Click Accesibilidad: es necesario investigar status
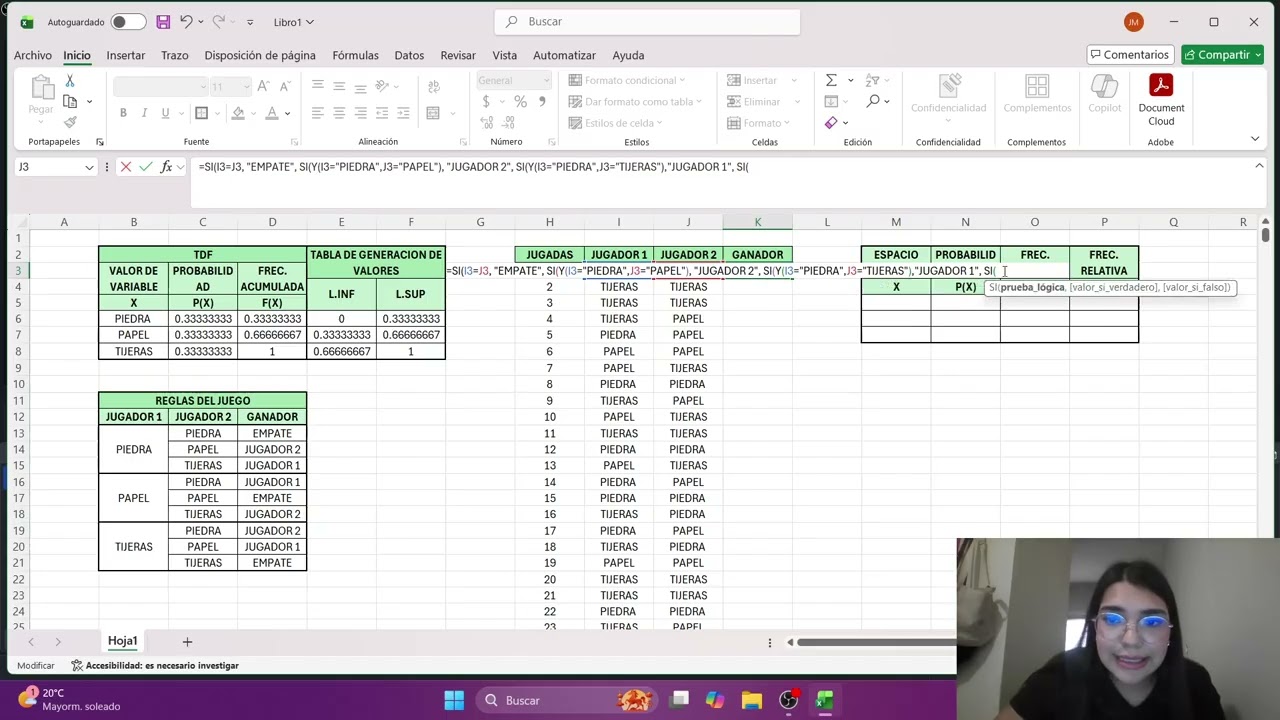Image resolution: width=1280 pixels, height=720 pixels. point(155,665)
